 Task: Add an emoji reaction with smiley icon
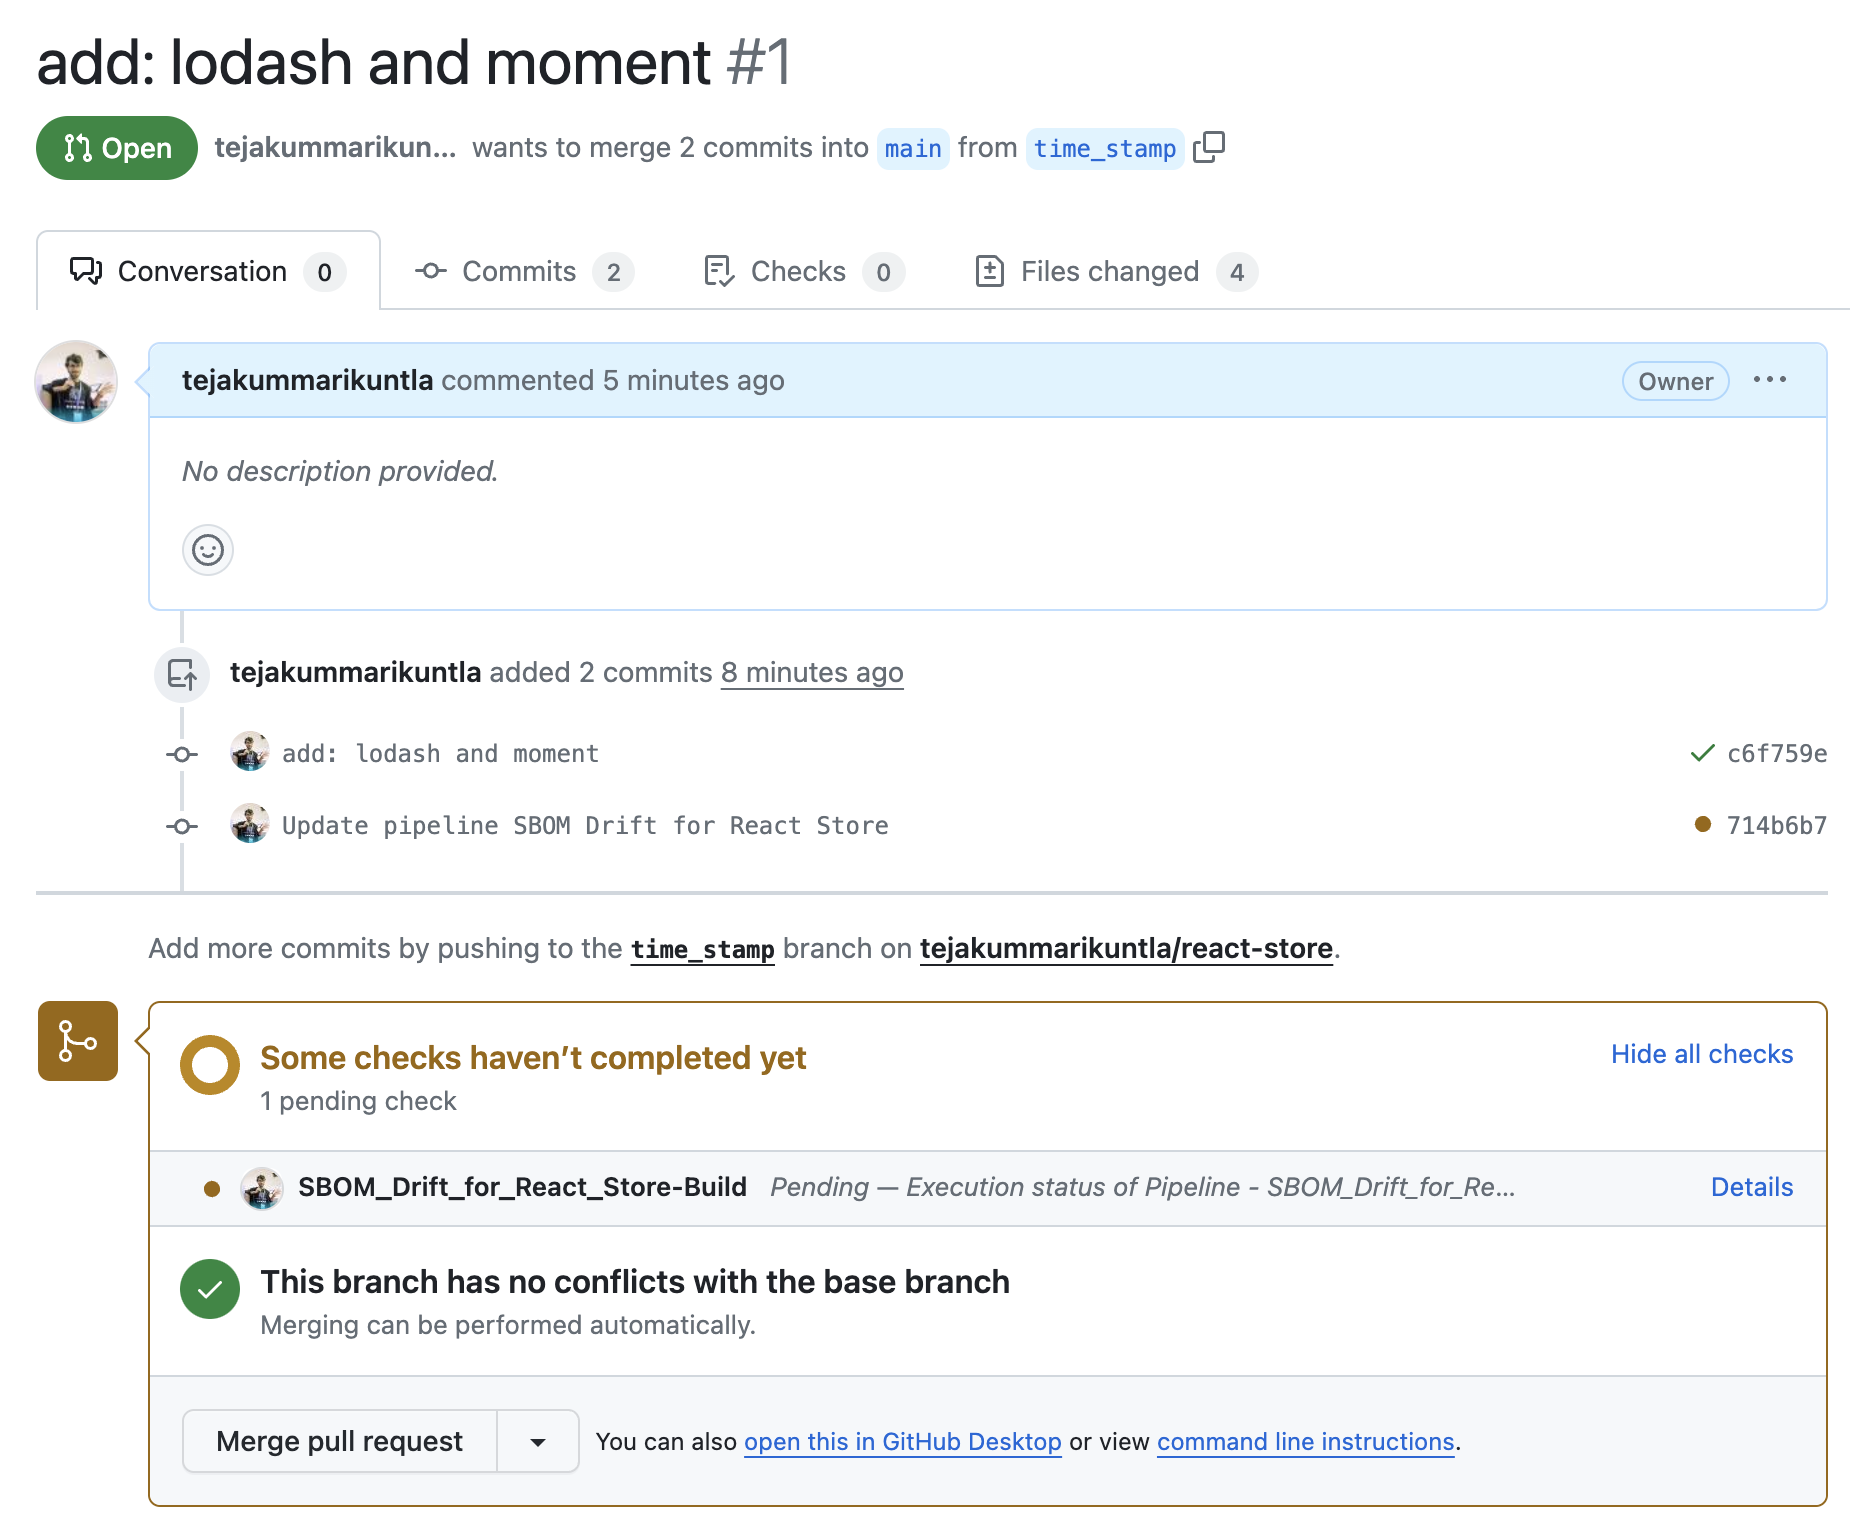point(208,550)
